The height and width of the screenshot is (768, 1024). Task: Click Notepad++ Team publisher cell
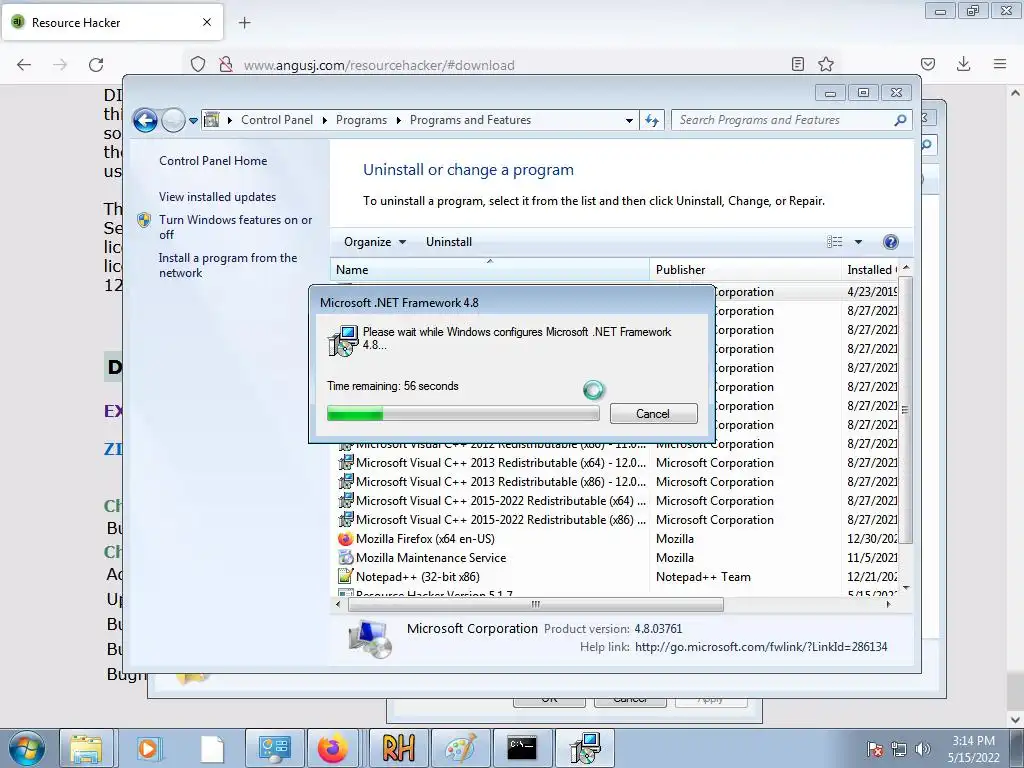click(x=703, y=577)
